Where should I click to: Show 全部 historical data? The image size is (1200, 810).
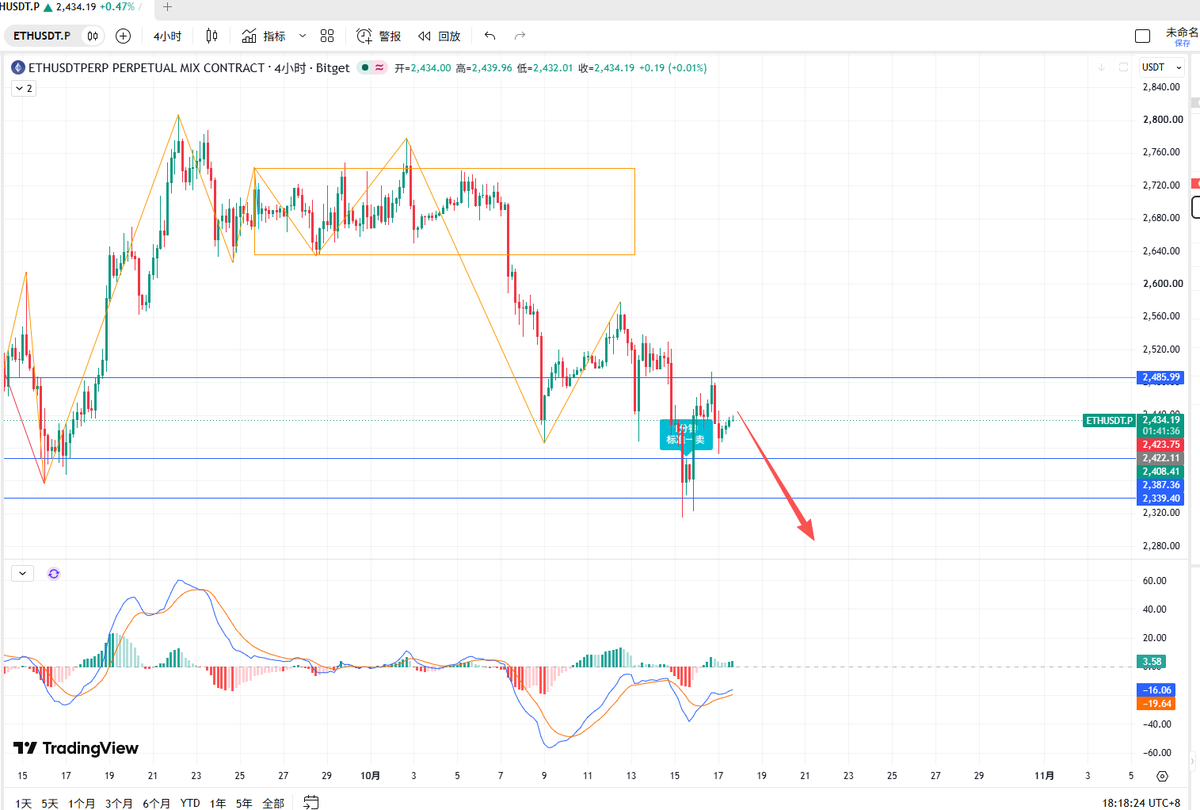point(272,803)
